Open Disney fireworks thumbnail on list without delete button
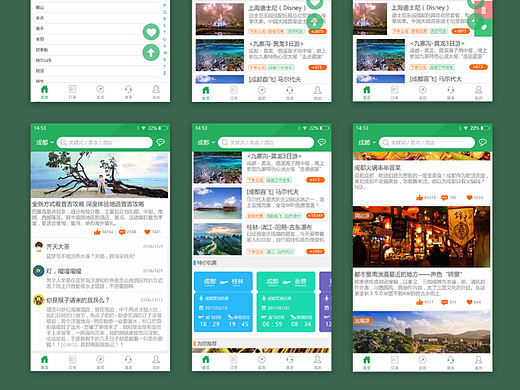Image resolution: width=520 pixels, height=390 pixels. pyautogui.click(x=220, y=19)
